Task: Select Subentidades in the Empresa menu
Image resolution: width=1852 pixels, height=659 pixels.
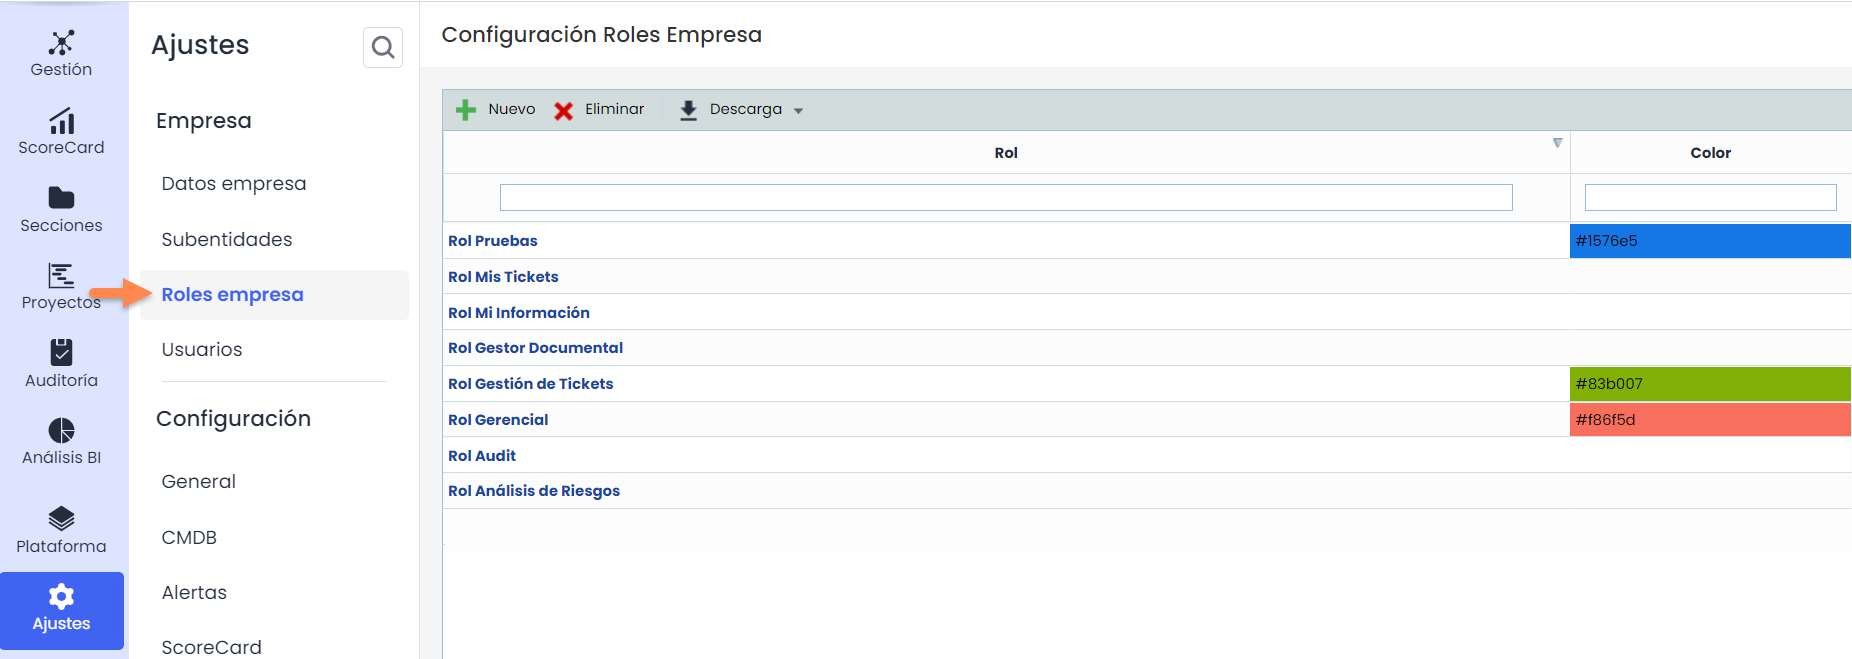Action: [x=227, y=239]
